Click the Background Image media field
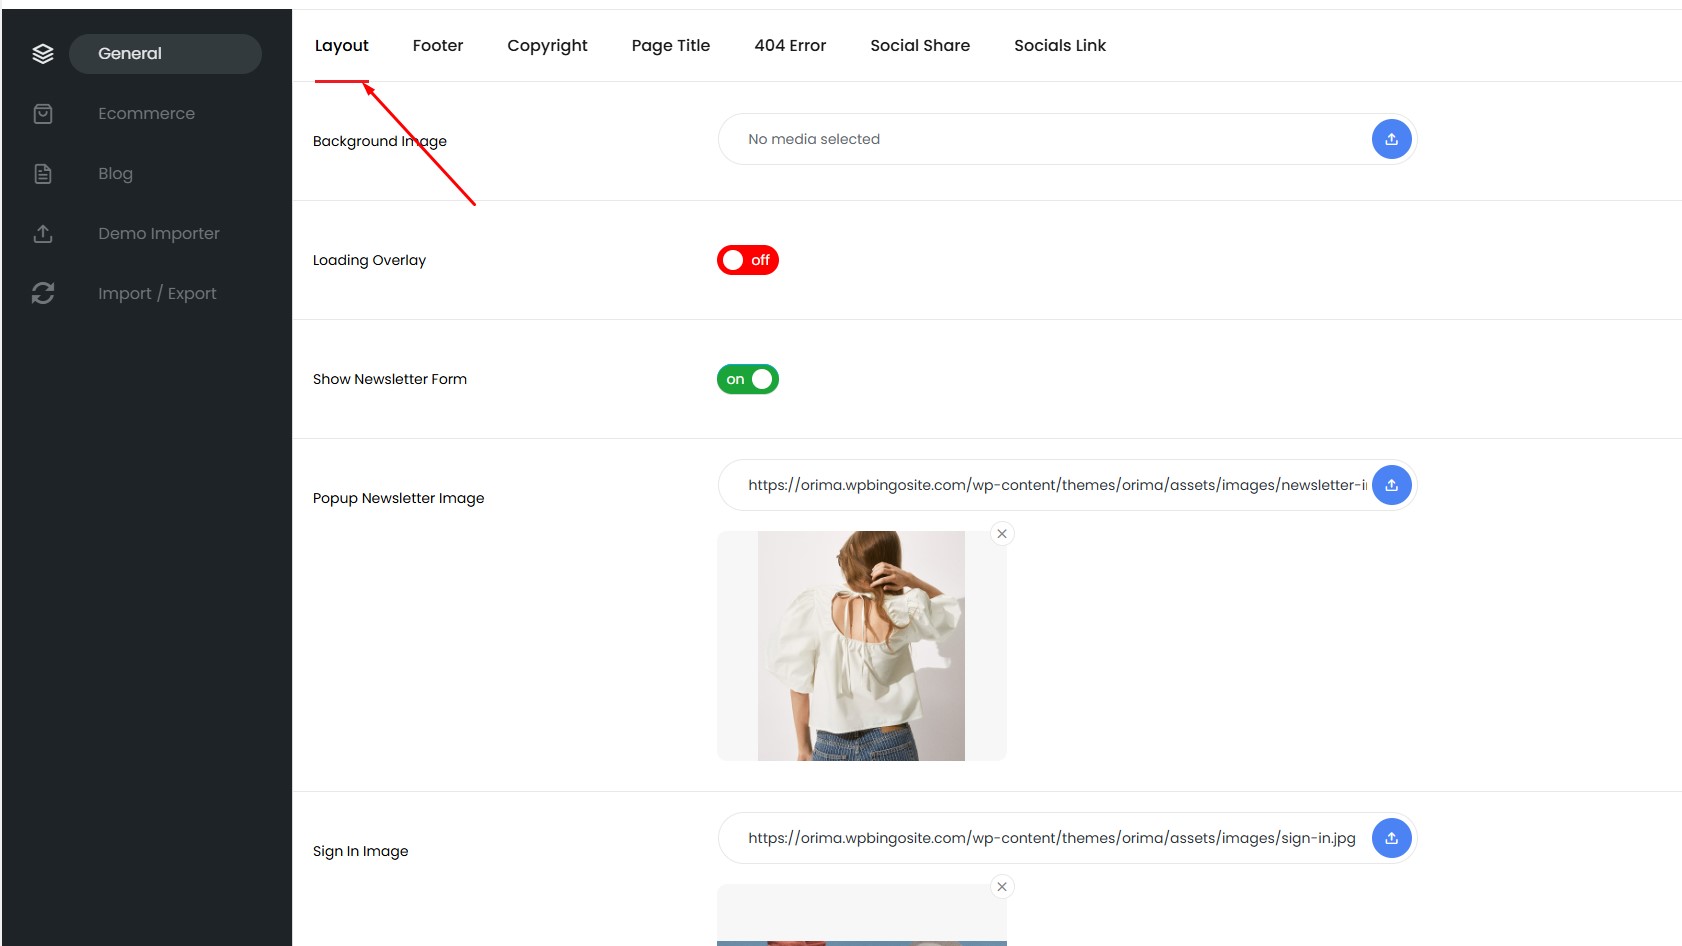This screenshot has height=946, width=1682. click(1040, 139)
